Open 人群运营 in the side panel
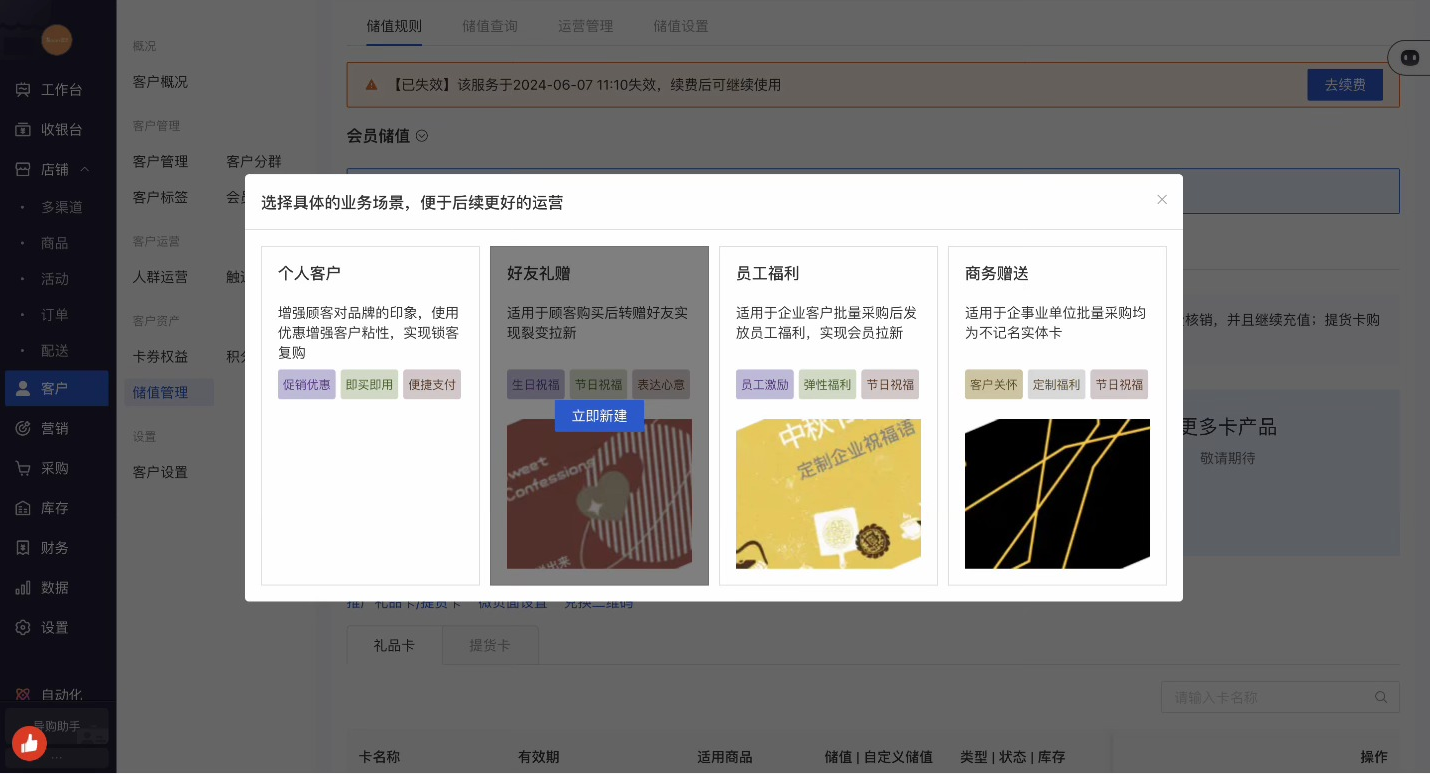The width and height of the screenshot is (1430, 774). pyautogui.click(x=160, y=277)
